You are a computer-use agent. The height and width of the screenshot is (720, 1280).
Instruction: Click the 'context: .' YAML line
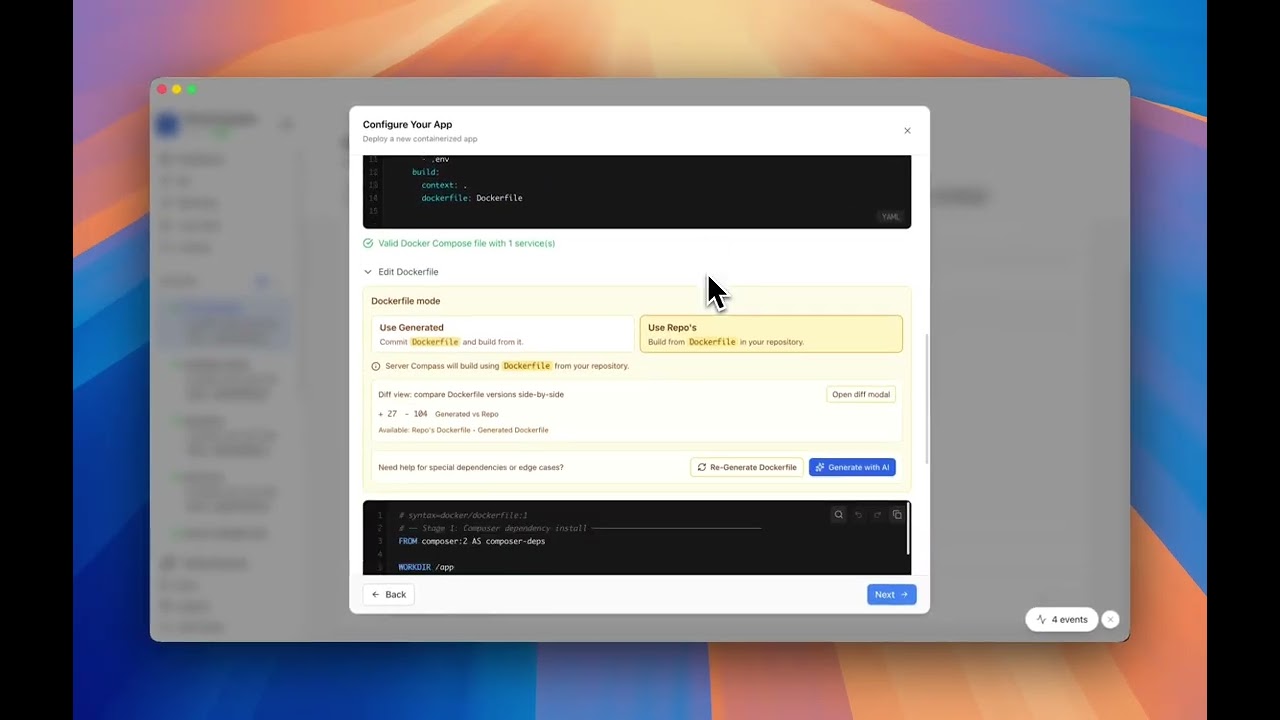pyautogui.click(x=444, y=185)
